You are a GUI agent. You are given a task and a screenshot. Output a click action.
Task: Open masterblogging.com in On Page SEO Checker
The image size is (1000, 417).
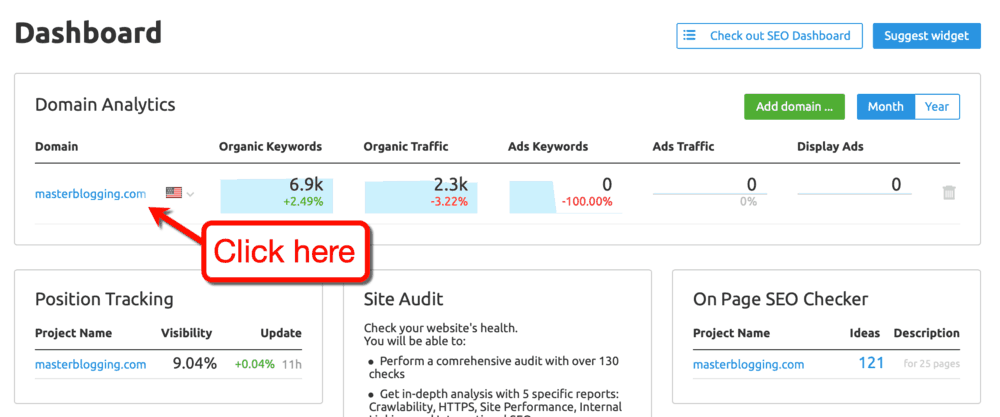click(749, 365)
